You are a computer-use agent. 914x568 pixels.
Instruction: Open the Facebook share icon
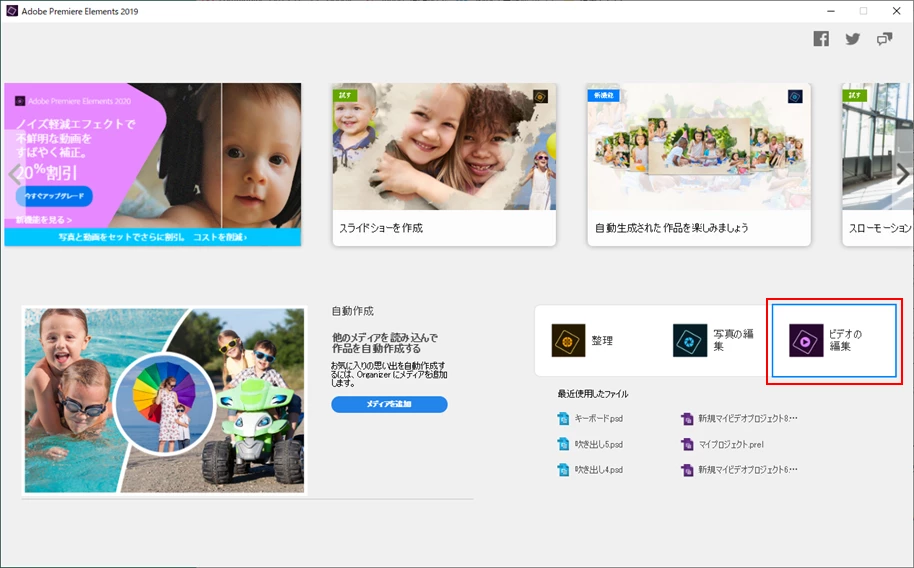pos(821,39)
